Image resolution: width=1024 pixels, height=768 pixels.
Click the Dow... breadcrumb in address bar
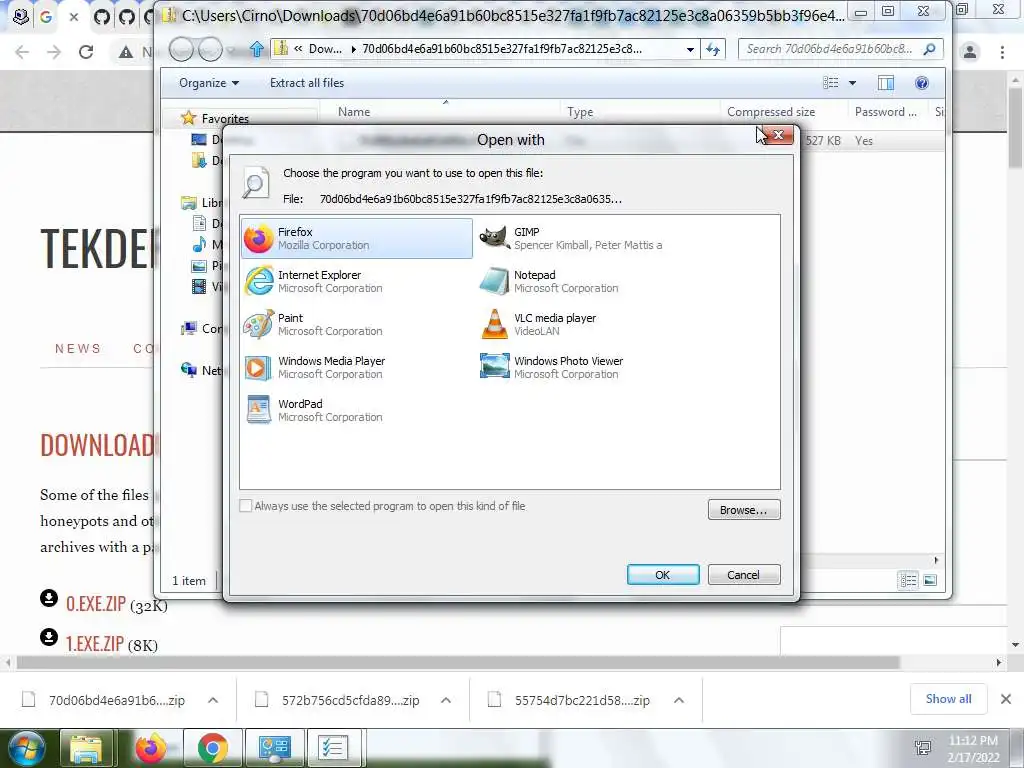coord(325,49)
